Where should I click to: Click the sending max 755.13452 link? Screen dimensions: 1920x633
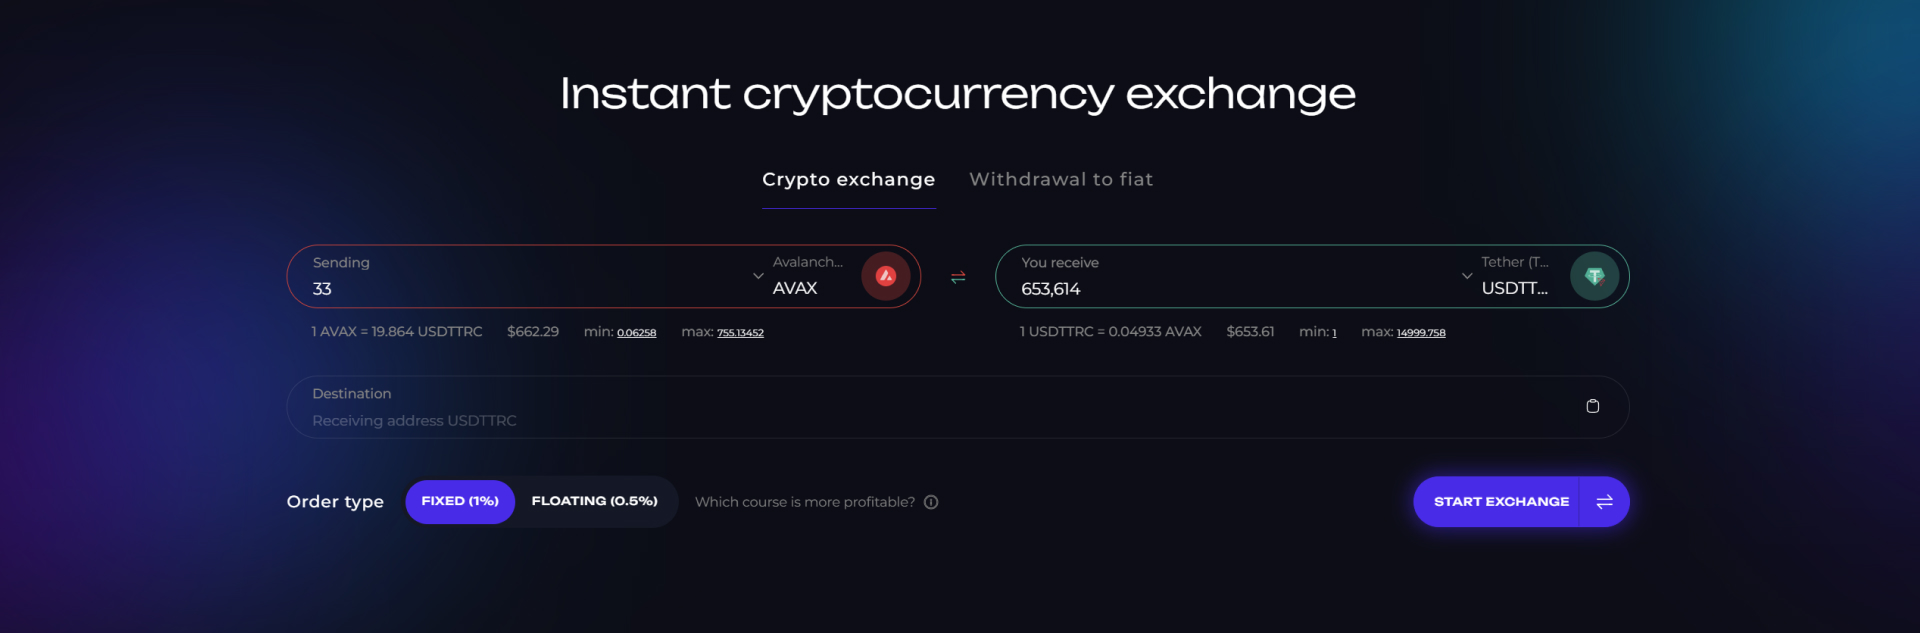coord(740,333)
